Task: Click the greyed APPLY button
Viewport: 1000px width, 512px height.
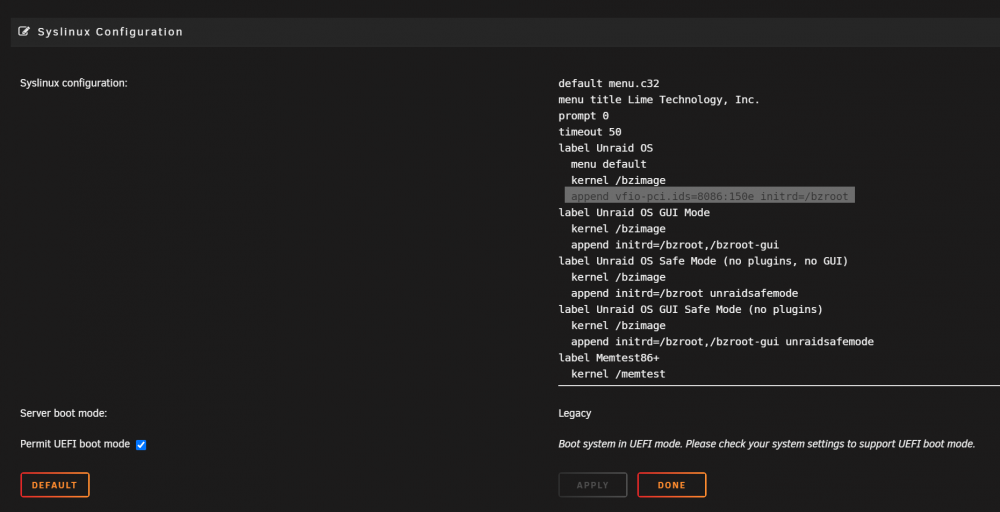Action: 592,485
